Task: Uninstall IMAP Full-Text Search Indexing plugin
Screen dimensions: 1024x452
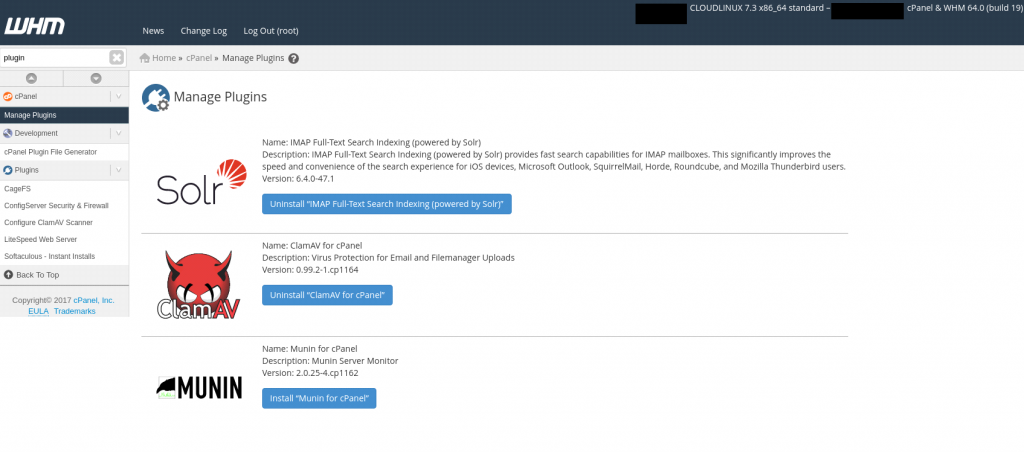Action: 387,204
